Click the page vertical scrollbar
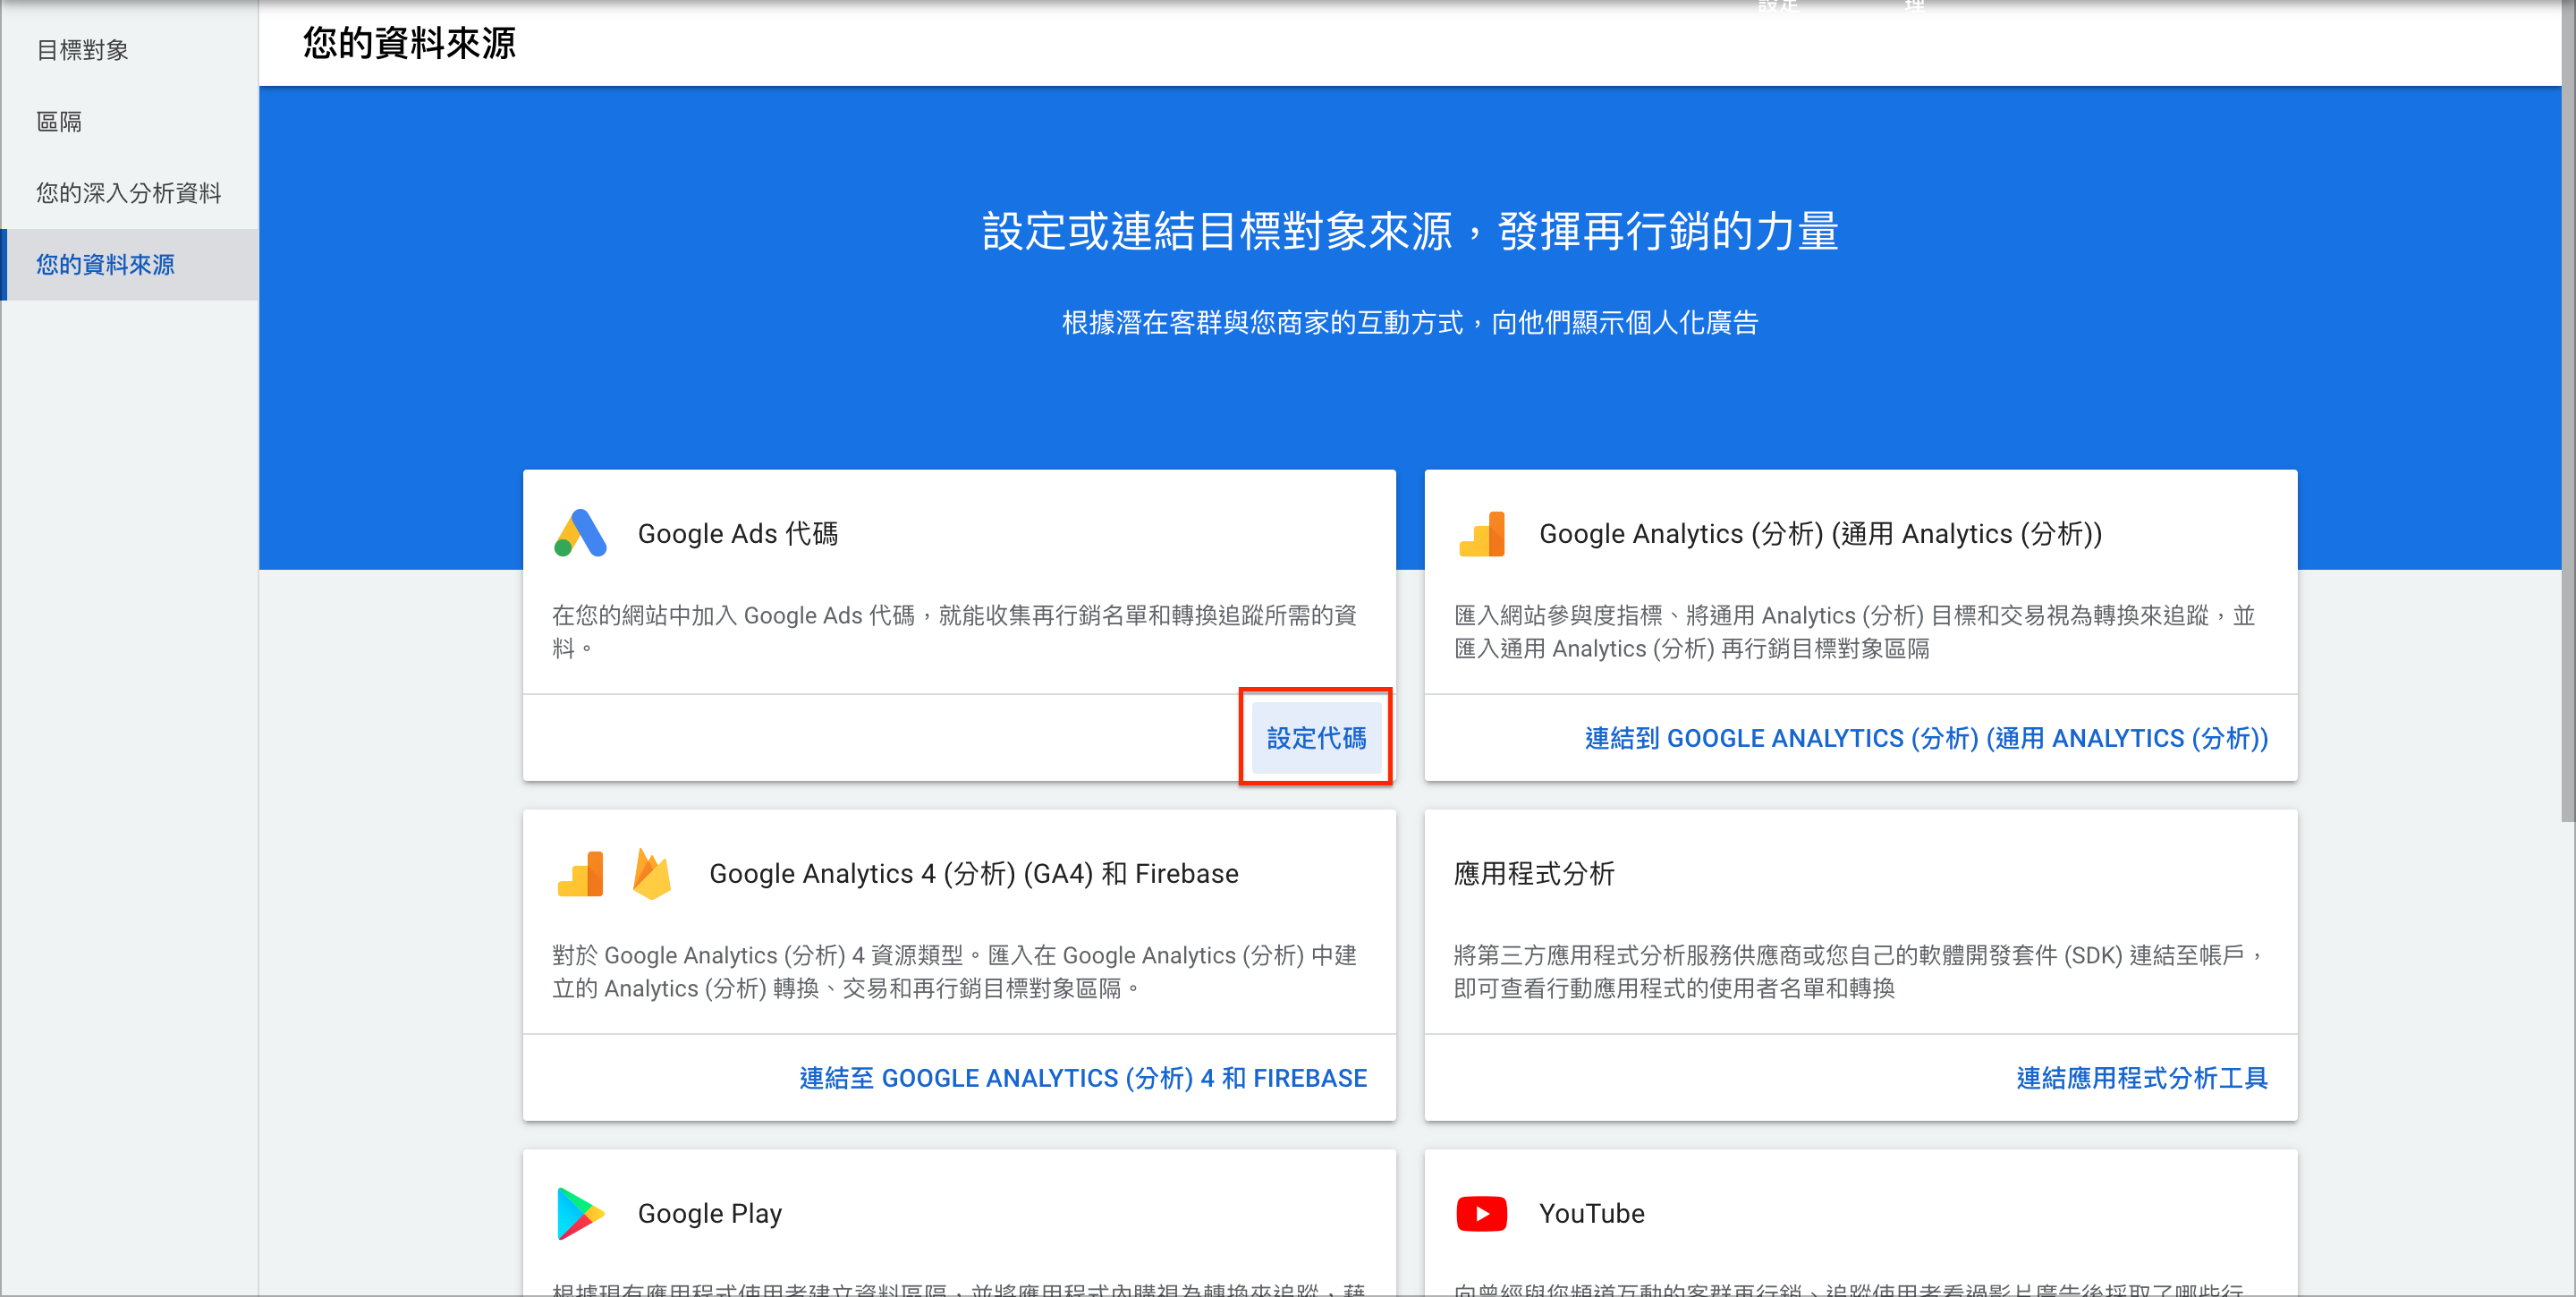This screenshot has height=1297, width=2576. 2568,410
